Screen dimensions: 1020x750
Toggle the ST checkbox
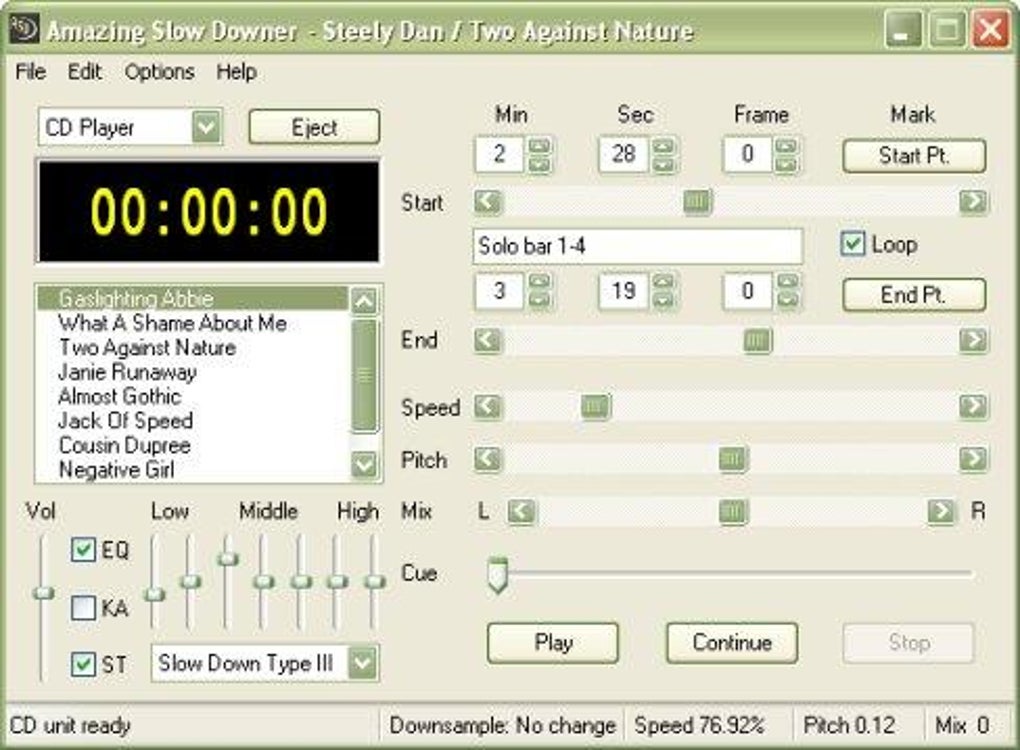83,664
